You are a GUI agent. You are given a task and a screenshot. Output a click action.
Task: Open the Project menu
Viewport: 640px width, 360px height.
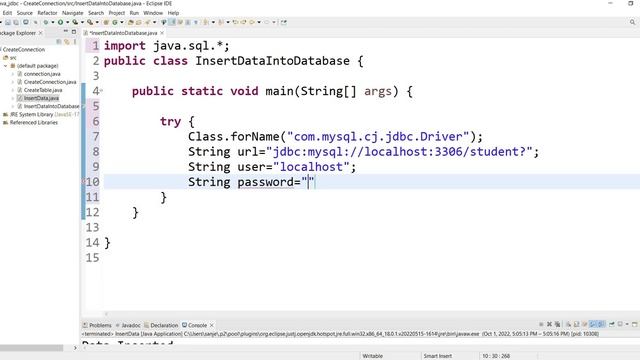click(116, 13)
